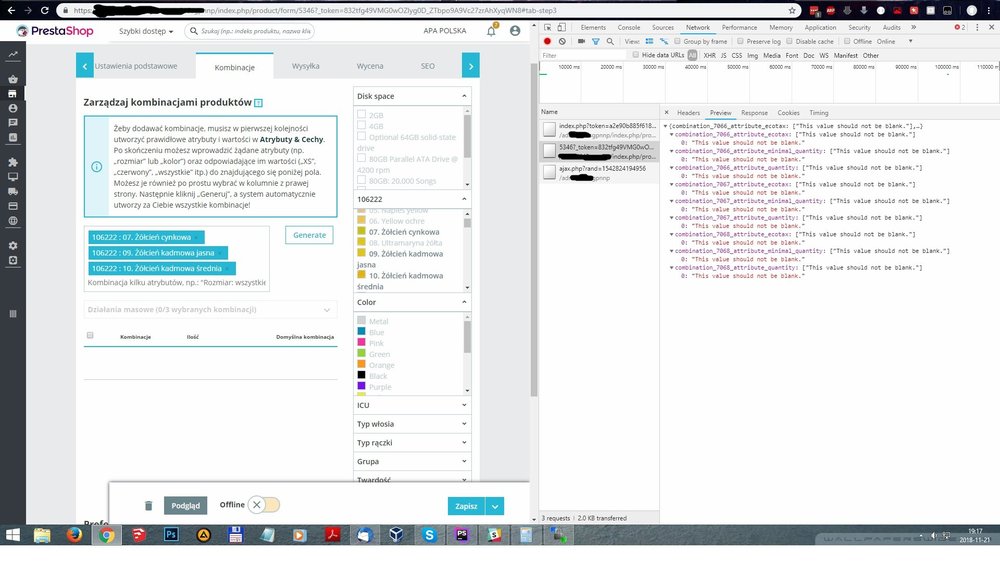Click the delete product trash icon
This screenshot has height=562, width=1000.
click(x=149, y=505)
